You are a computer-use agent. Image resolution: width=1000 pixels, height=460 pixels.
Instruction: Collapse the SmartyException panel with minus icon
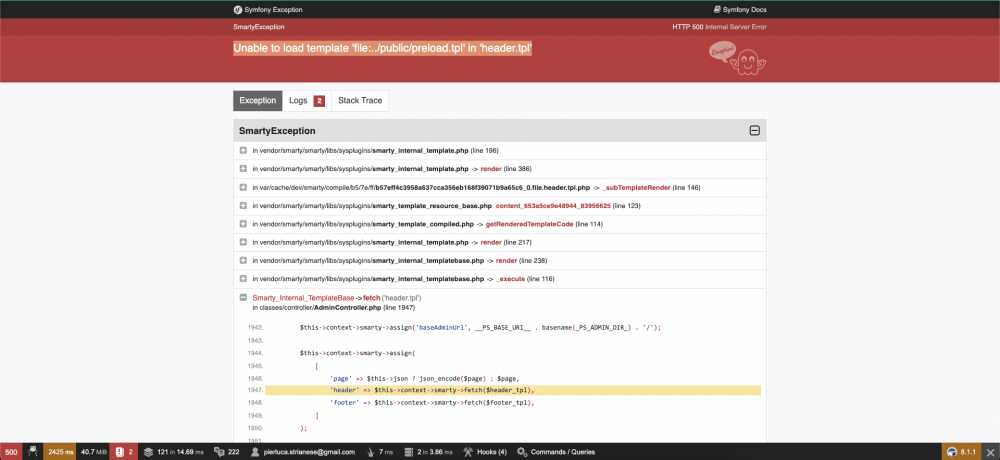(754, 131)
